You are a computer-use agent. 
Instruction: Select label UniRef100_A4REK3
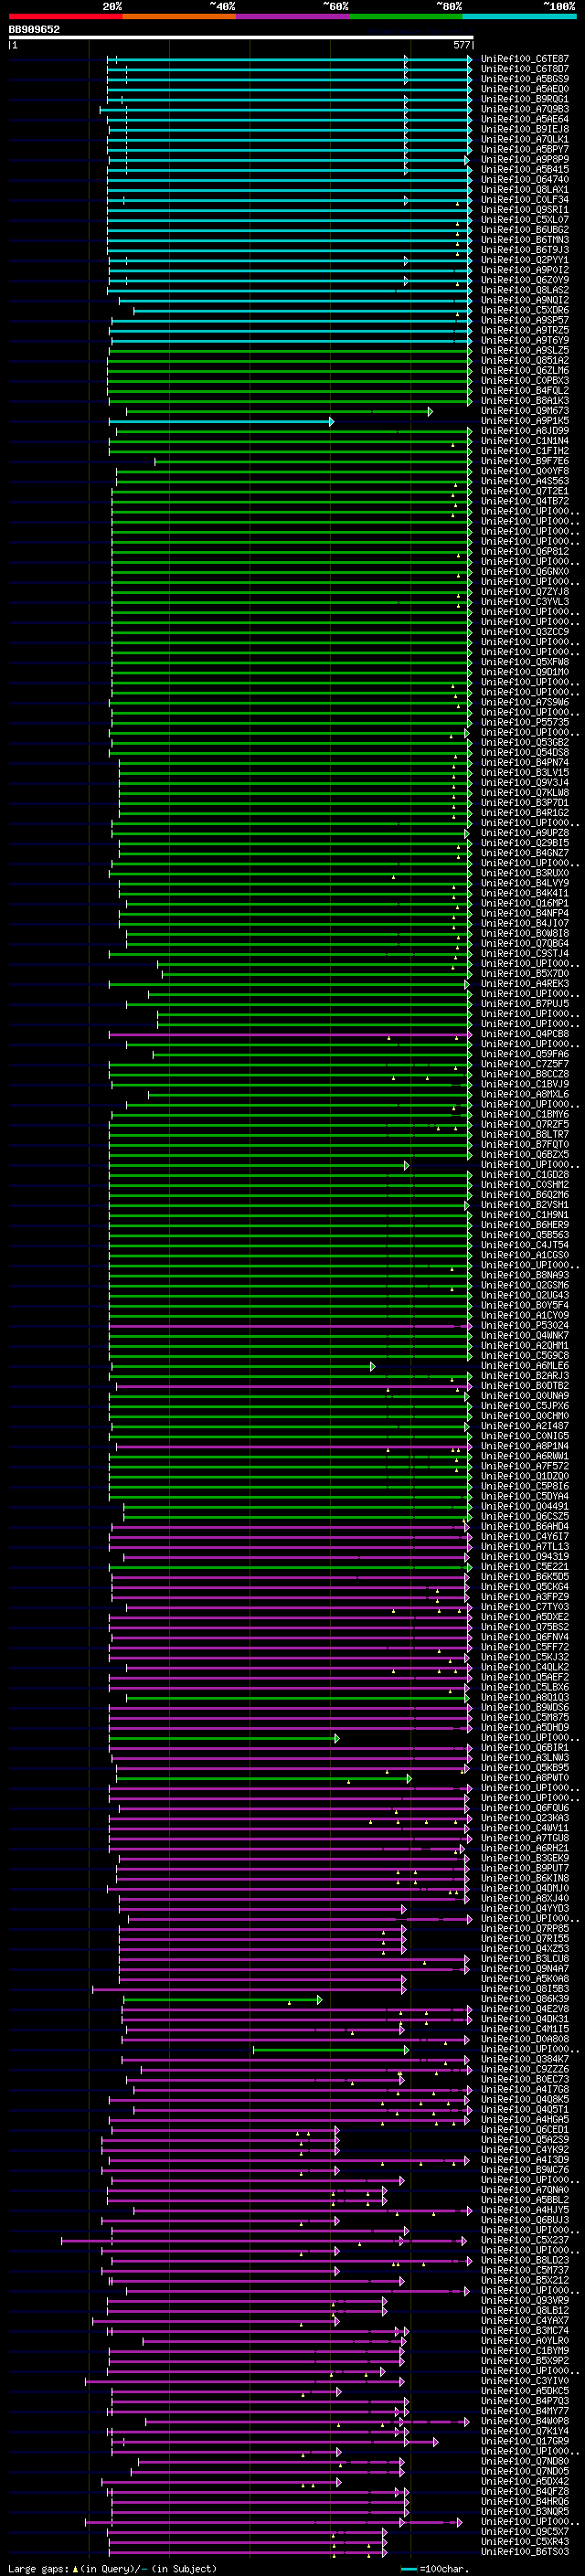pos(525,983)
